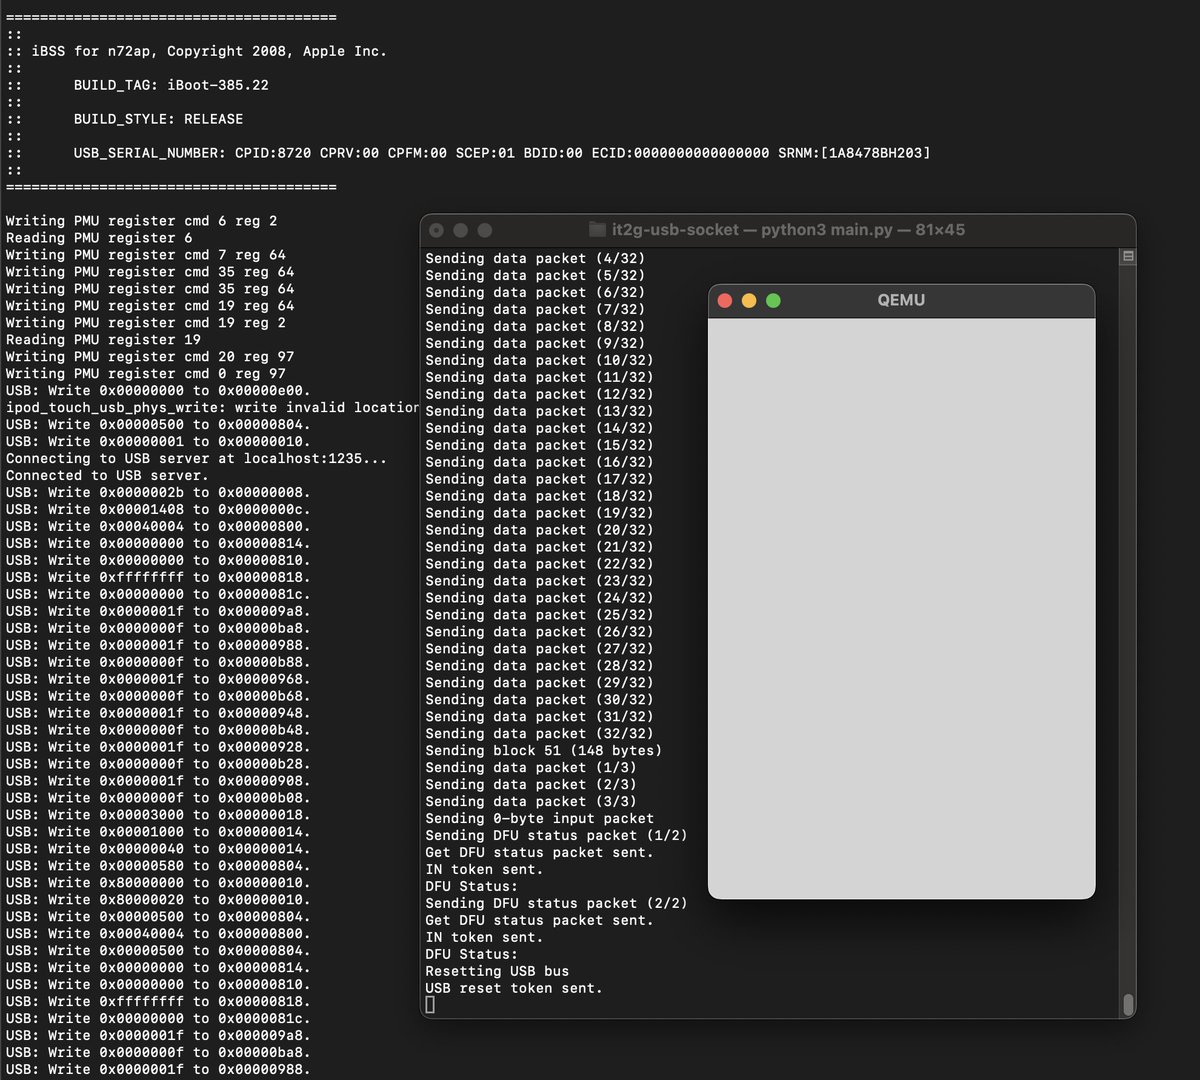
Task: Click 'Connecting to USB server at localhost:1235...'
Action: pos(196,459)
